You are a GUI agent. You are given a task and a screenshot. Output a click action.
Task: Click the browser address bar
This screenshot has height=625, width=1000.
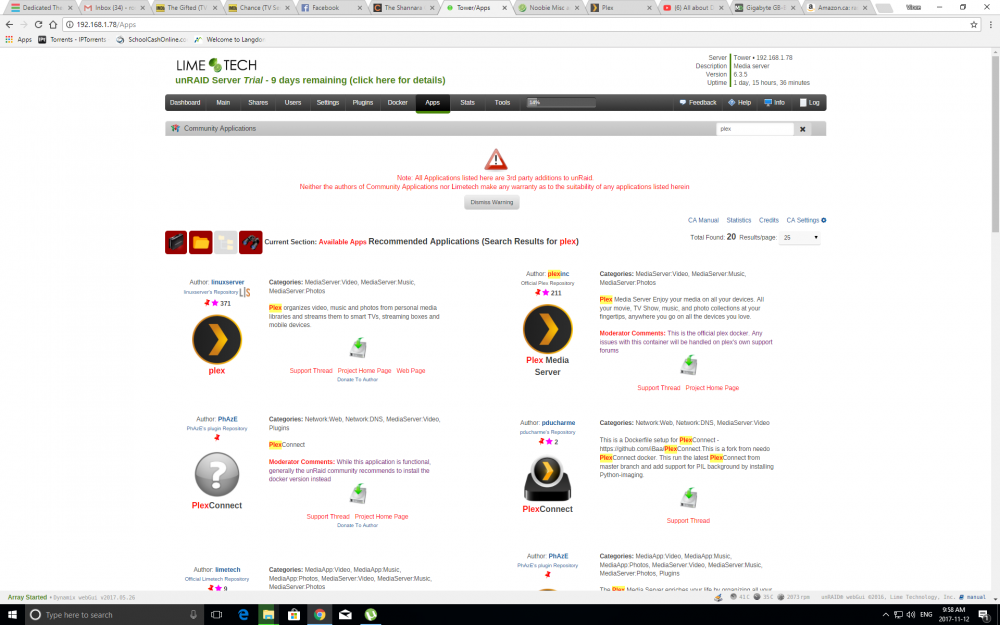click(517, 24)
